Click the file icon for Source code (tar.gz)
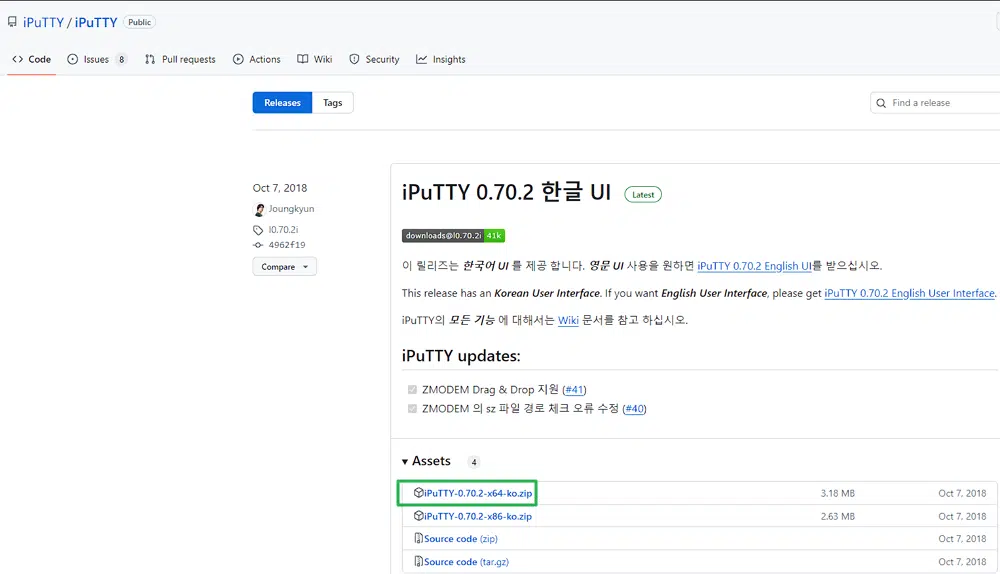This screenshot has width=1000, height=574. (x=418, y=561)
